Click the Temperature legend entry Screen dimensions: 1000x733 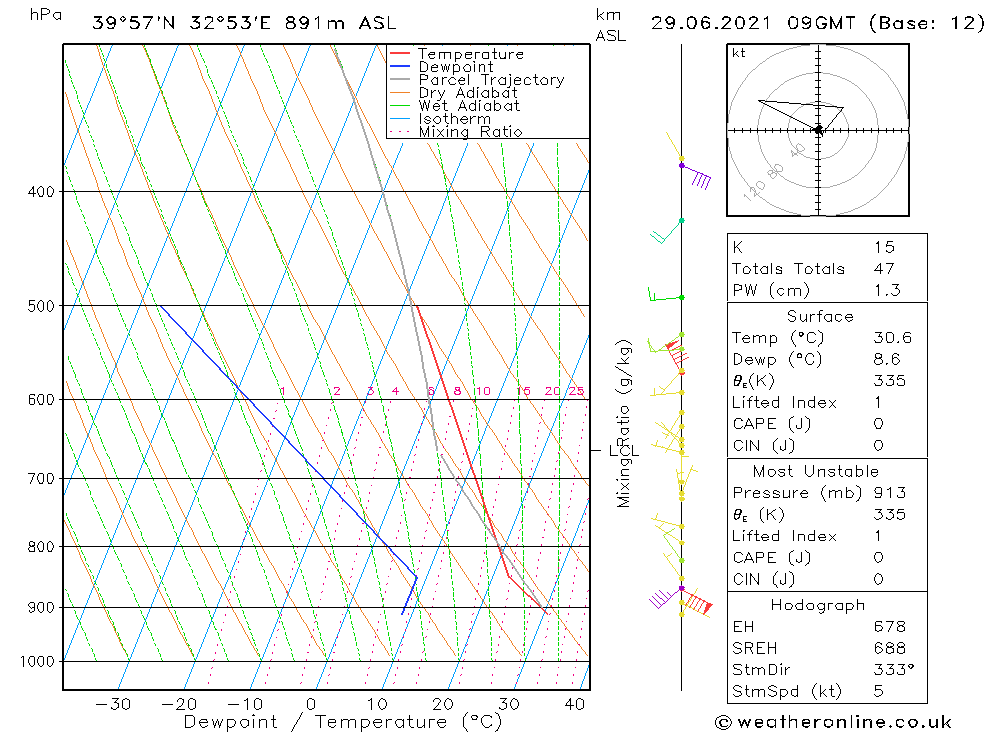(x=471, y=54)
